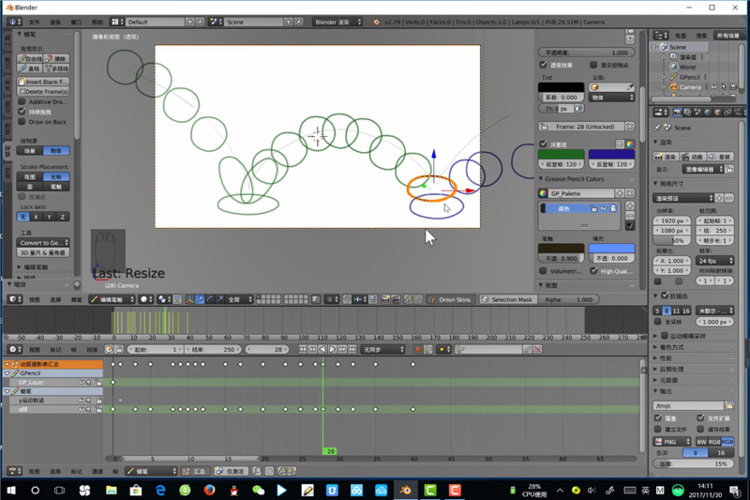
Task: Toggle the Draw on Back checkbox
Action: click(x=22, y=122)
